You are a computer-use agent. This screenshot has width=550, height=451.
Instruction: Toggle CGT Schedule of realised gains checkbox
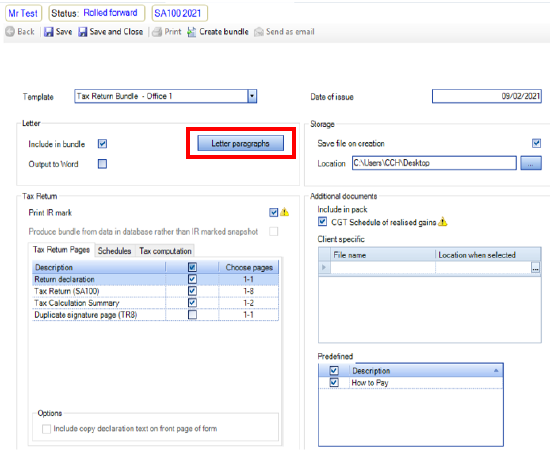[x=322, y=222]
